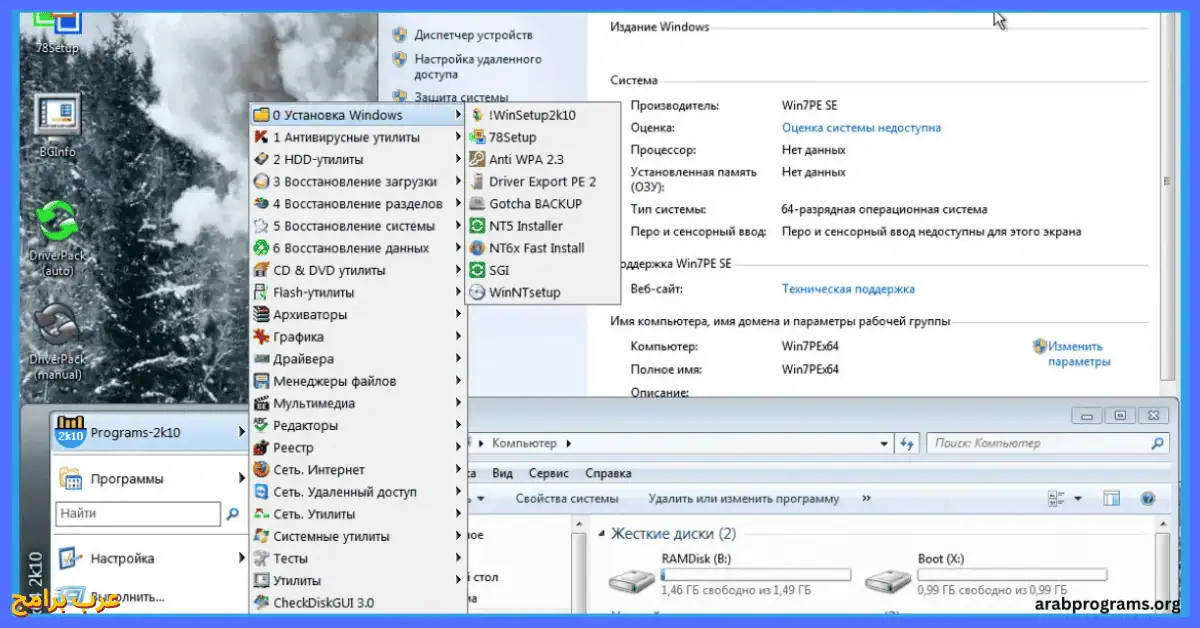Image resolution: width=1200 pixels, height=628 pixels.
Task: Click the search magnifier beside Найти
Action: (233, 514)
